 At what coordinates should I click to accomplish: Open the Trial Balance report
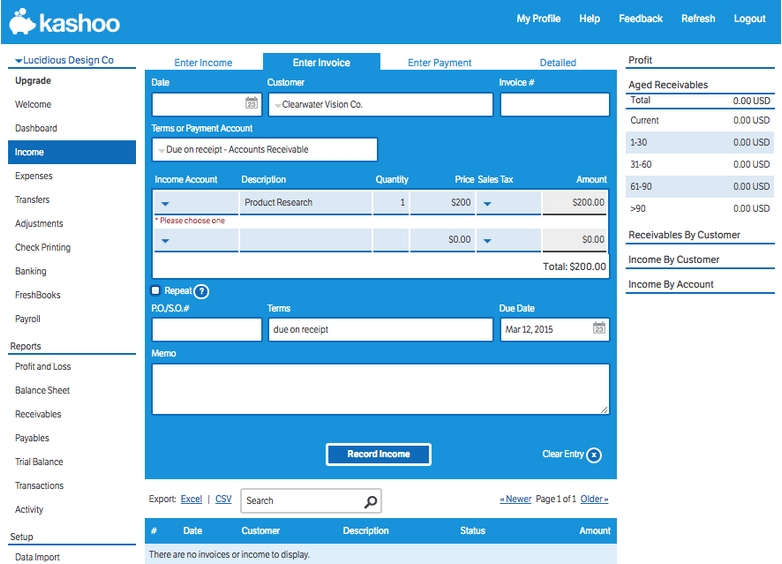point(39,462)
